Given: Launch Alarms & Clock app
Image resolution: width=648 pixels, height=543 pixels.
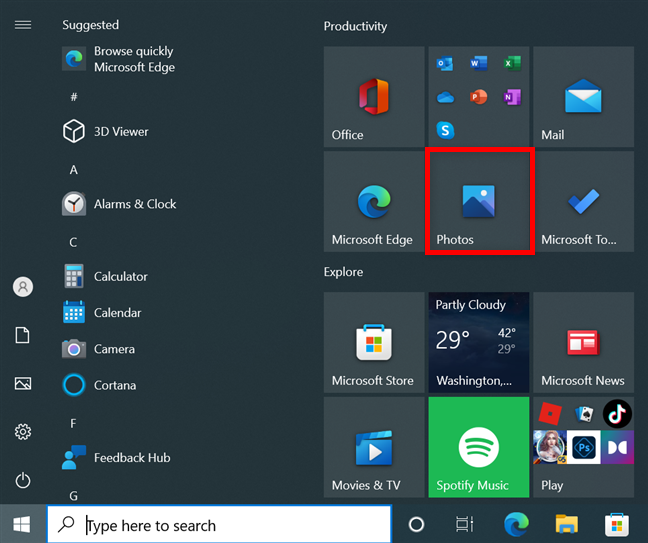Looking at the screenshot, I should (119, 204).
